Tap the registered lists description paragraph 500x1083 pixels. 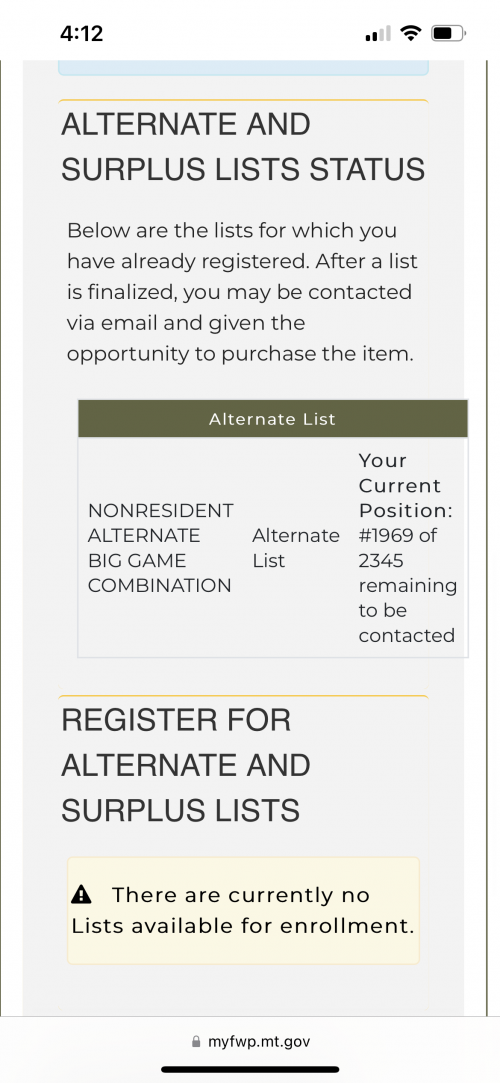242,291
